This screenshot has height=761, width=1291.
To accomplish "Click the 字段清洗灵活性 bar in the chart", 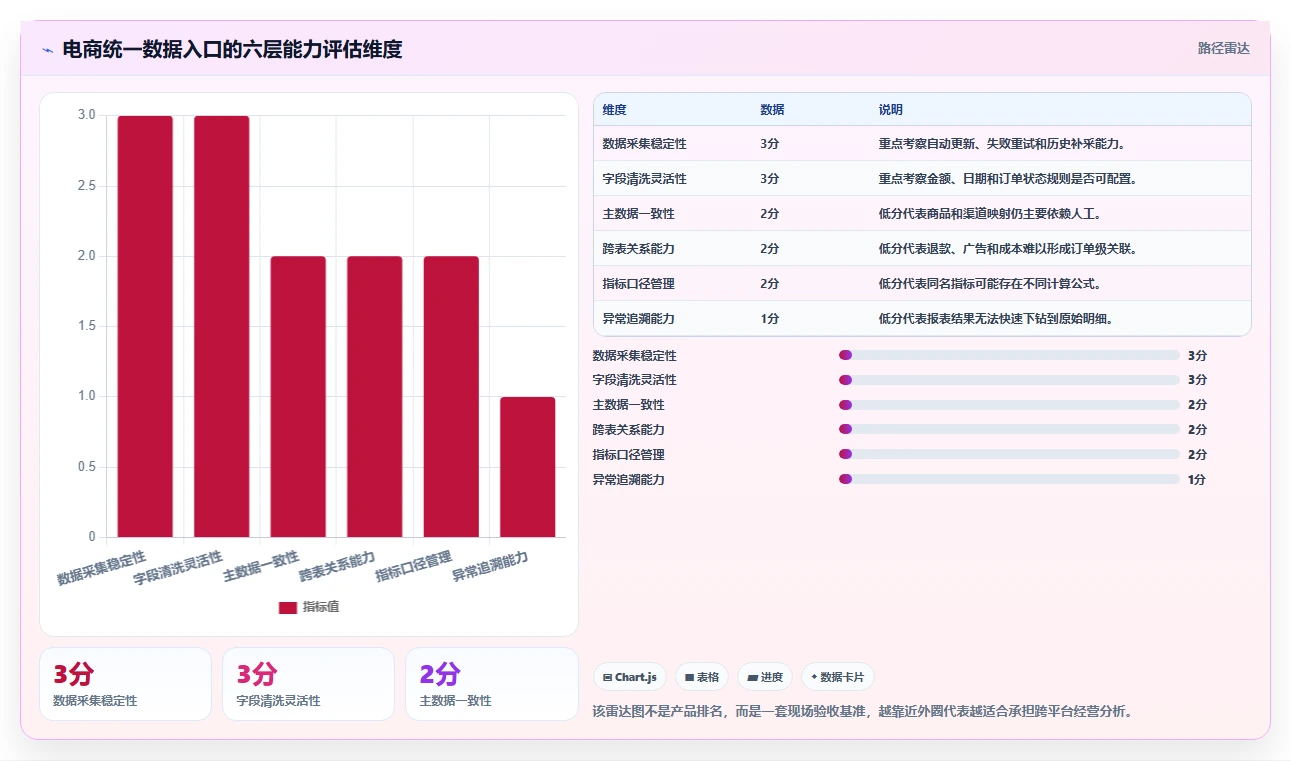I will tap(222, 326).
